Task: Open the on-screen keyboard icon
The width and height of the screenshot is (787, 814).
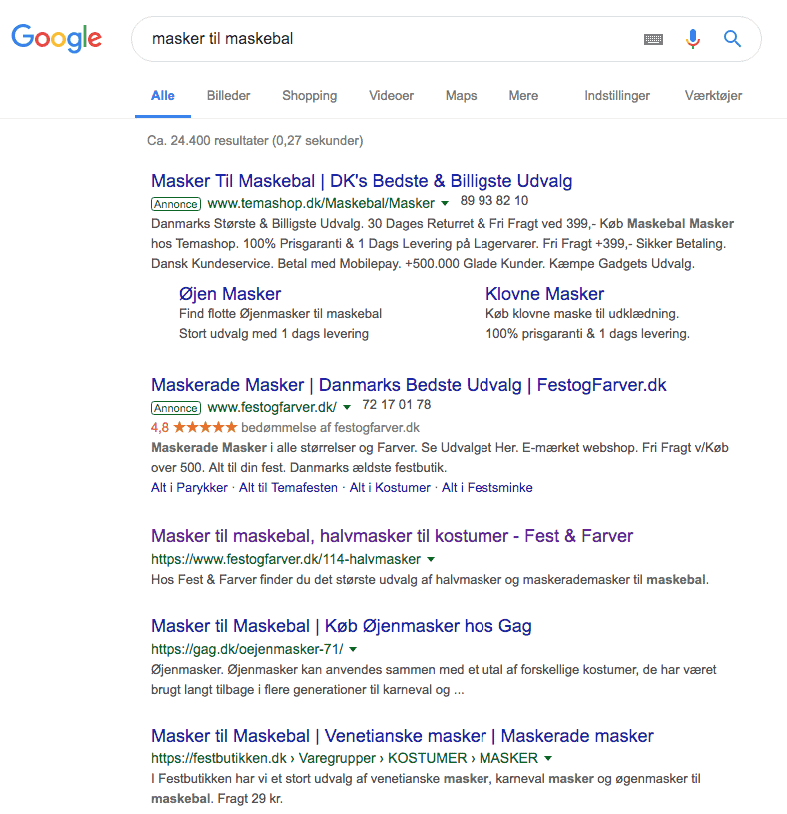Action: 653,39
